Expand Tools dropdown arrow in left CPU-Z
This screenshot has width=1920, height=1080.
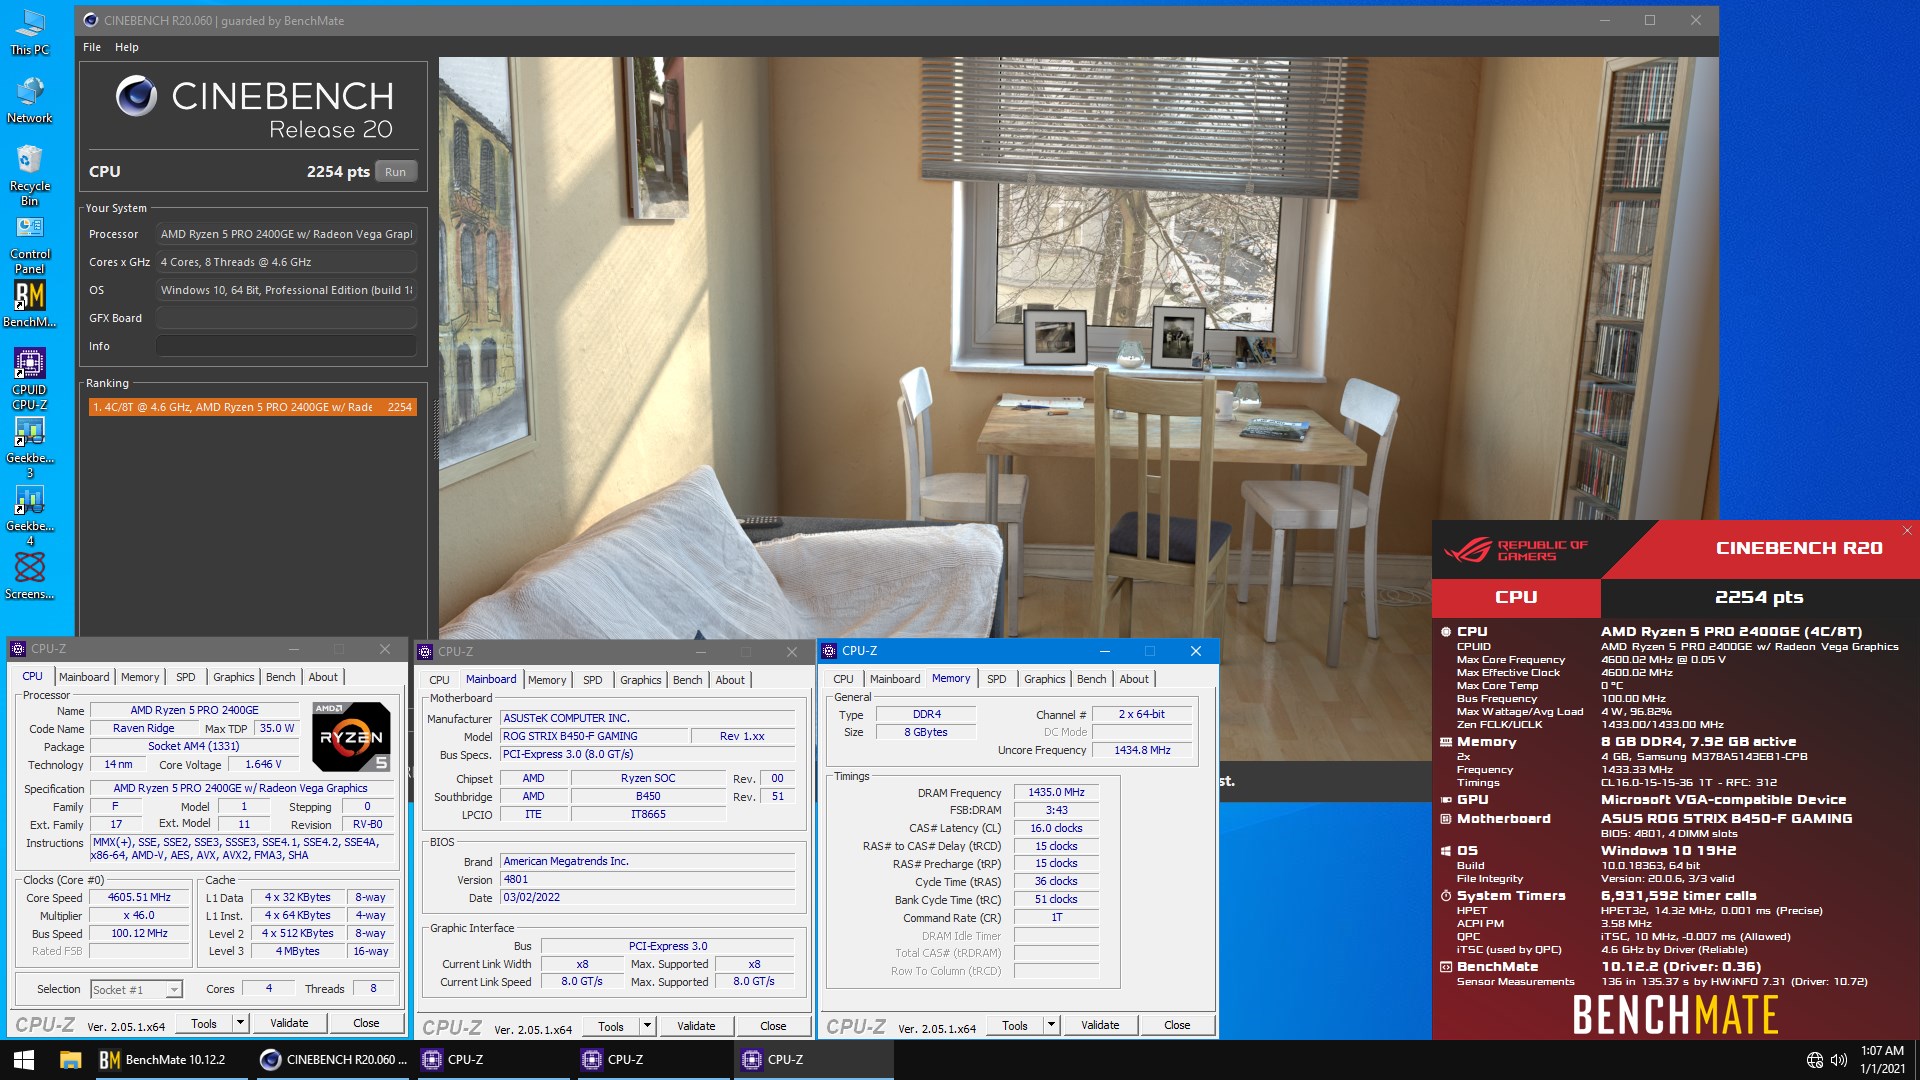click(x=240, y=1023)
